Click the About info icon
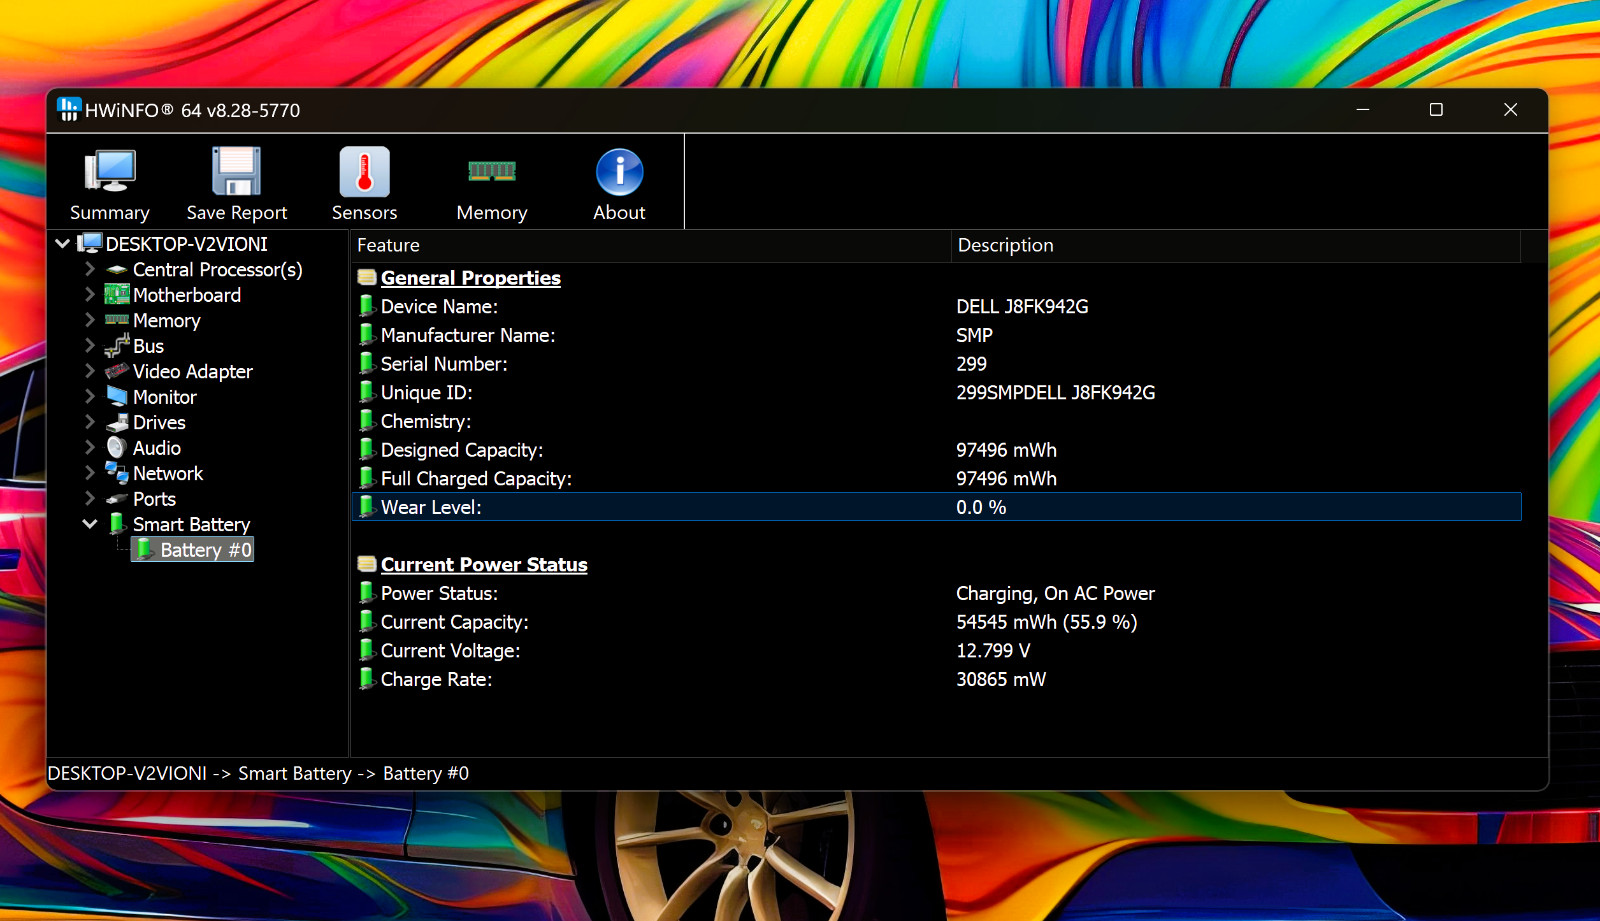The height and width of the screenshot is (921, 1600). coord(620,172)
